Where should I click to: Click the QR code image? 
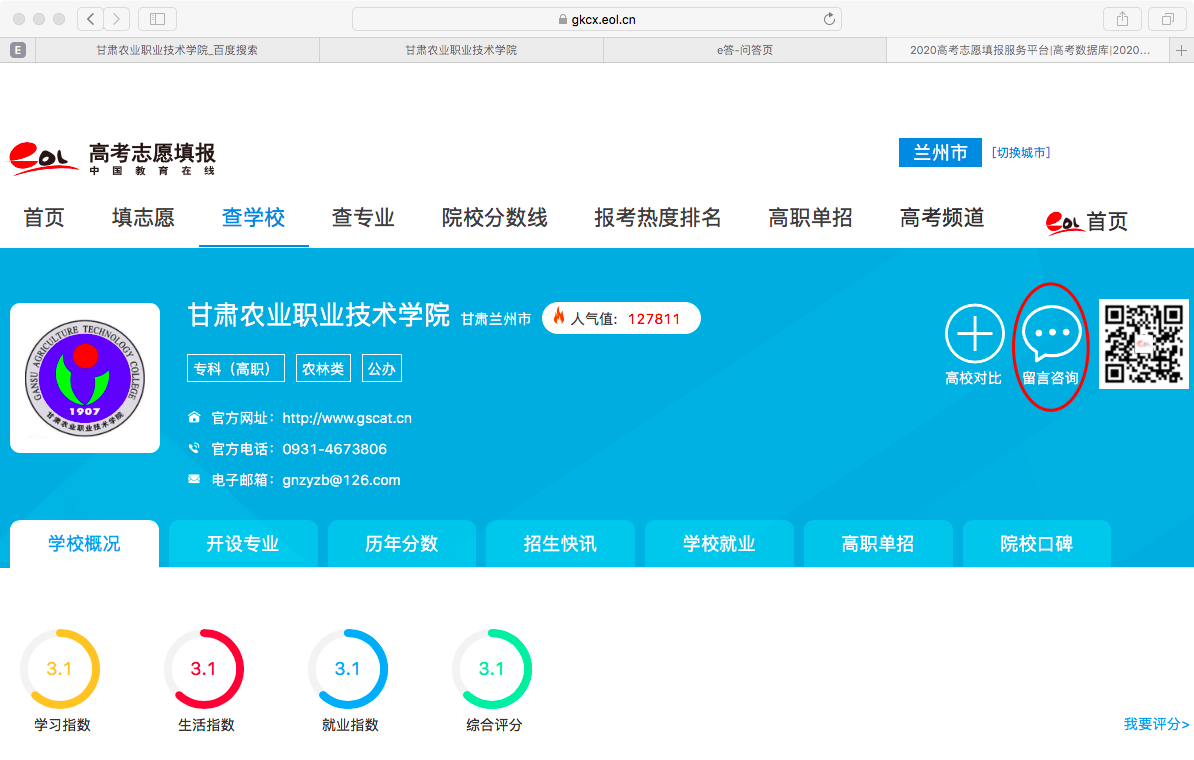pos(1145,343)
